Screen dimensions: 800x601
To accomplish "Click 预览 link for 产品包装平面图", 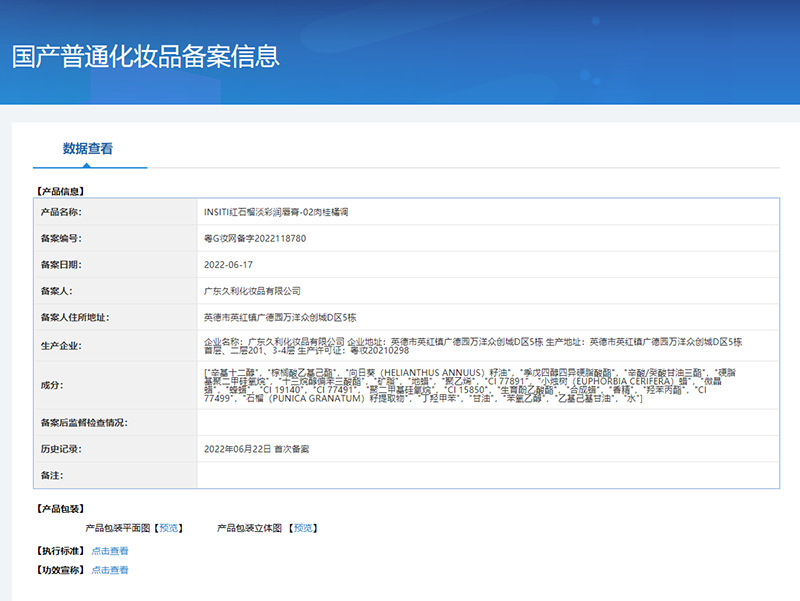I will [x=168, y=528].
